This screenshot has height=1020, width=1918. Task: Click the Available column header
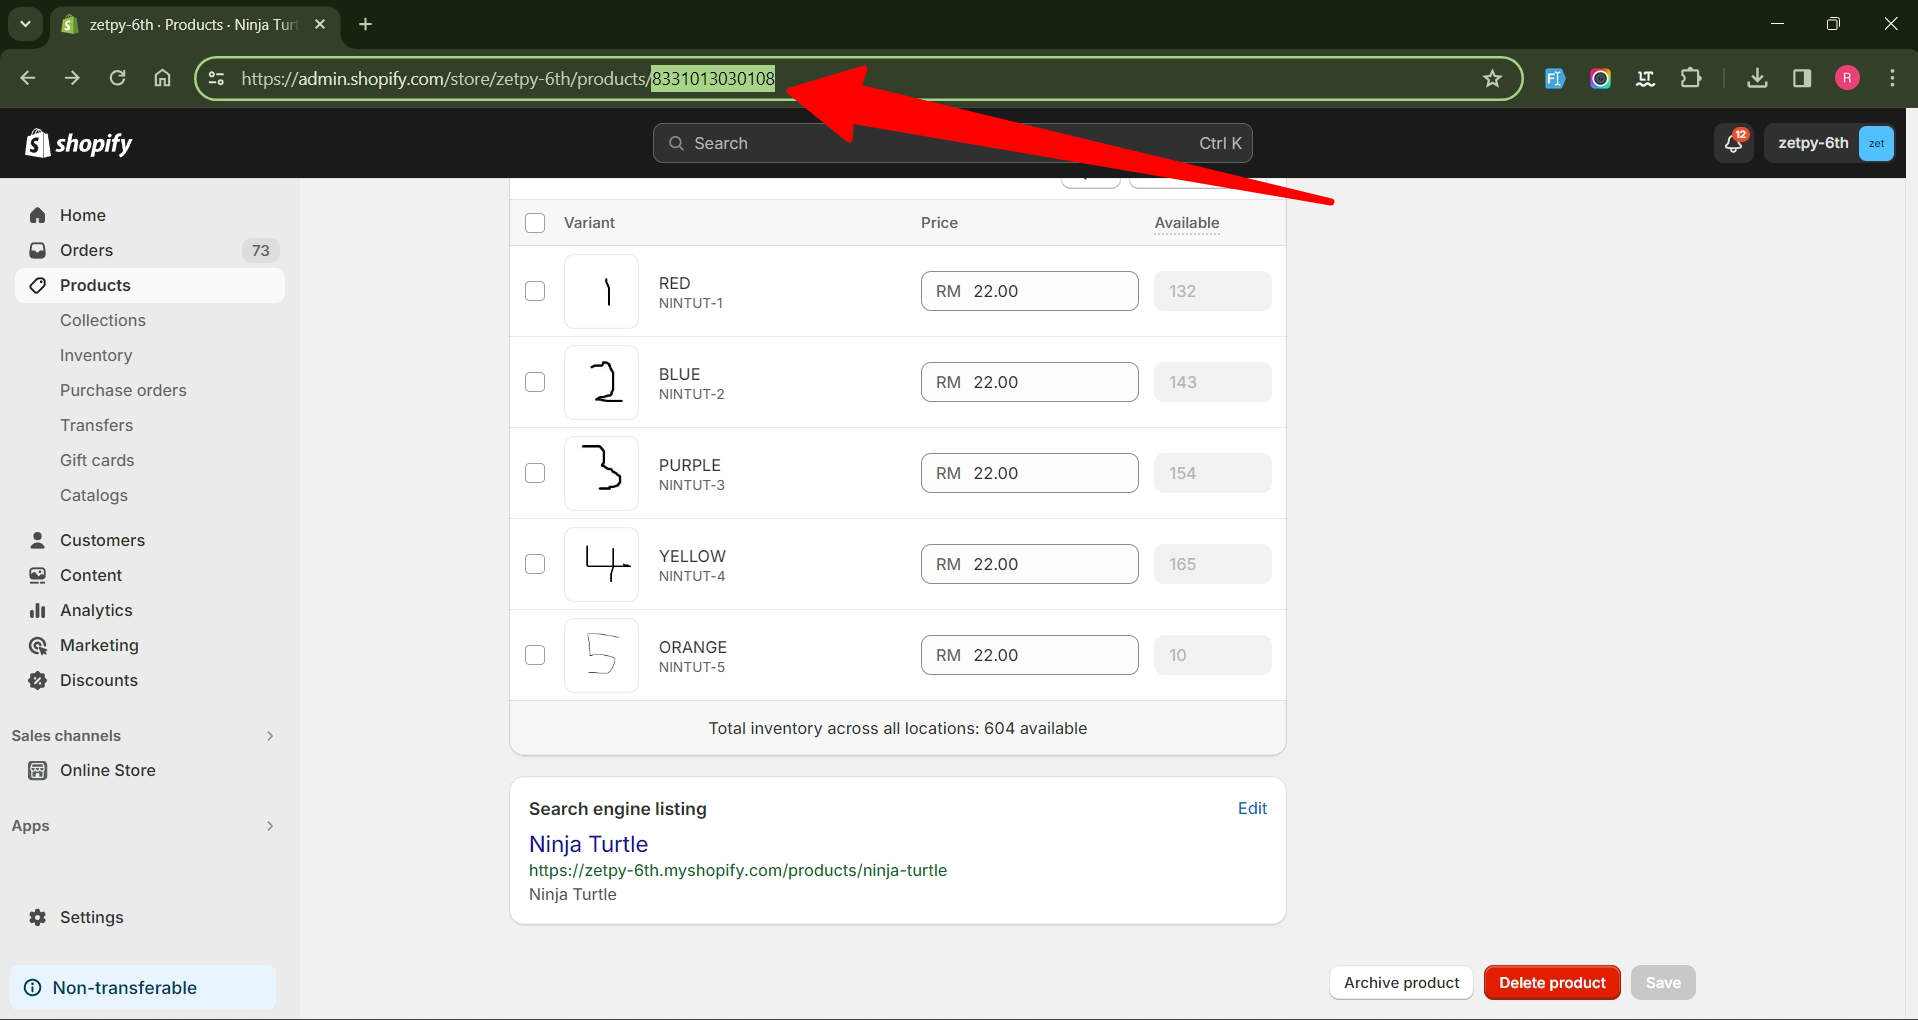point(1187,223)
